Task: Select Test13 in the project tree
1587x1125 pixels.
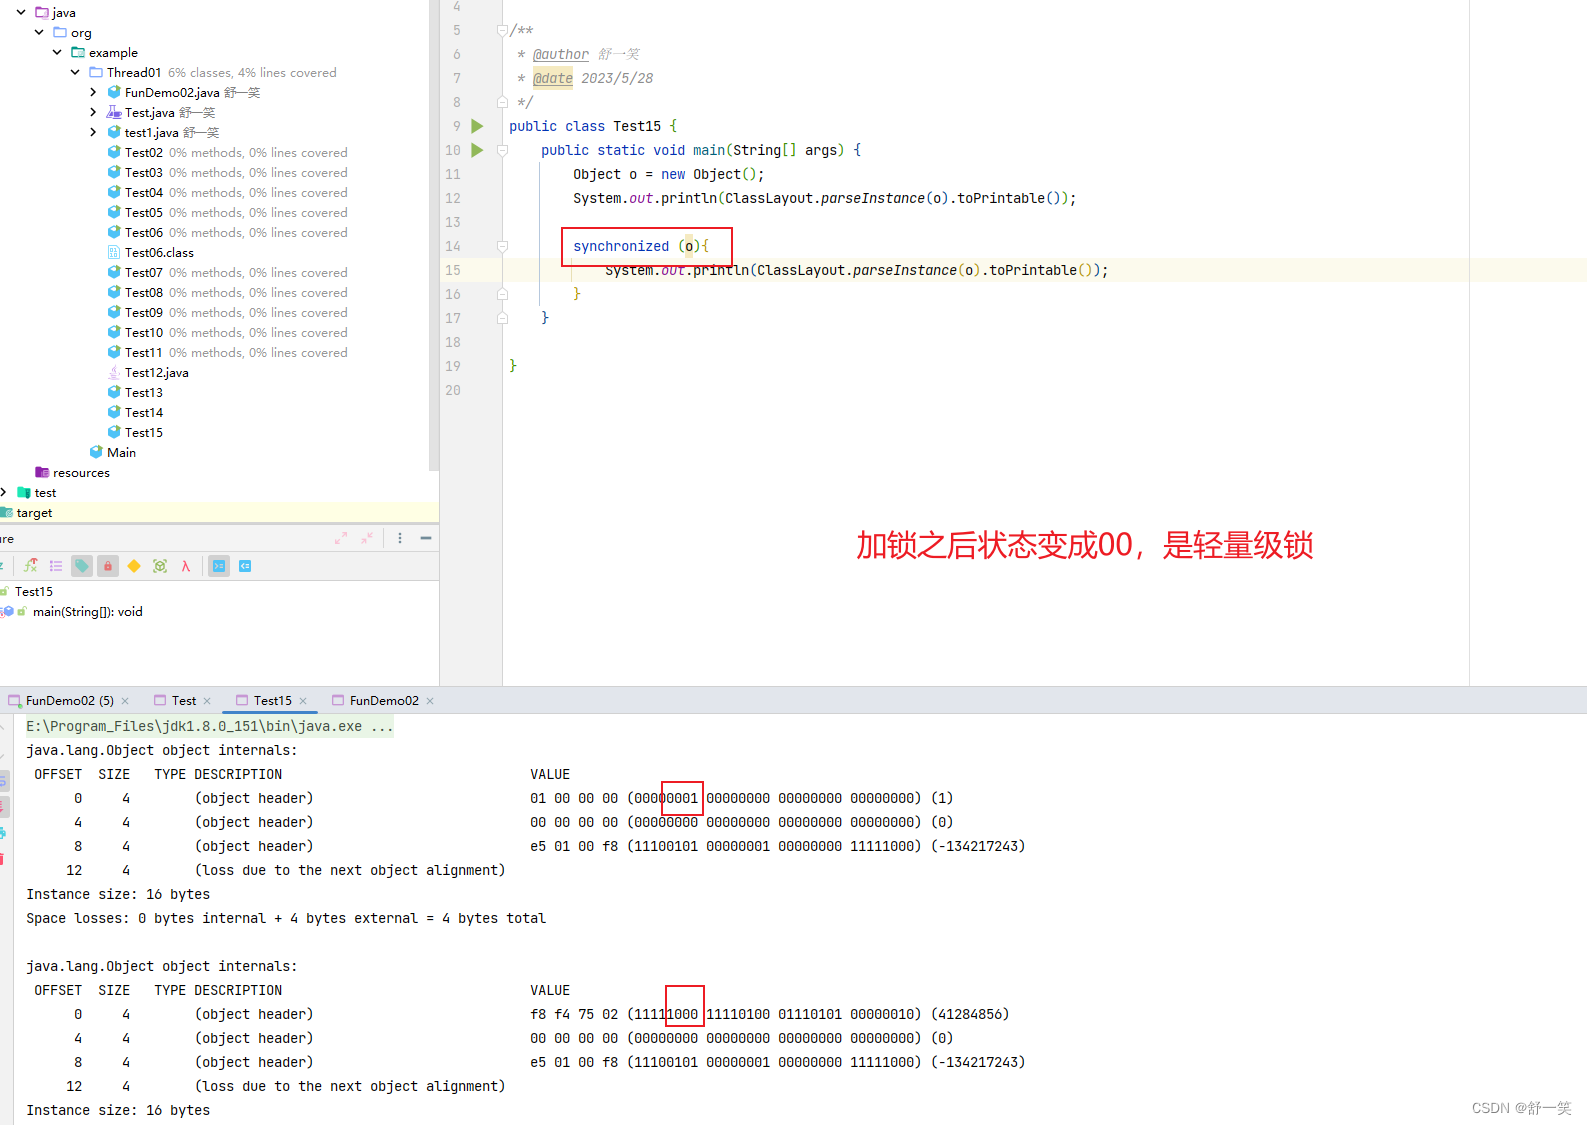Action: tap(144, 392)
